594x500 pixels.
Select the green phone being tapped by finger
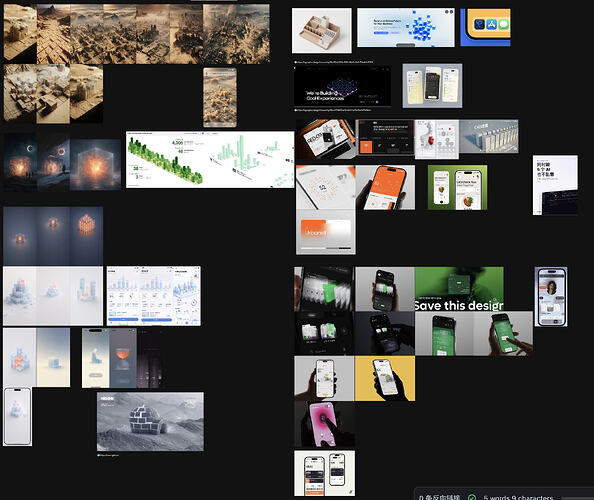503,334
